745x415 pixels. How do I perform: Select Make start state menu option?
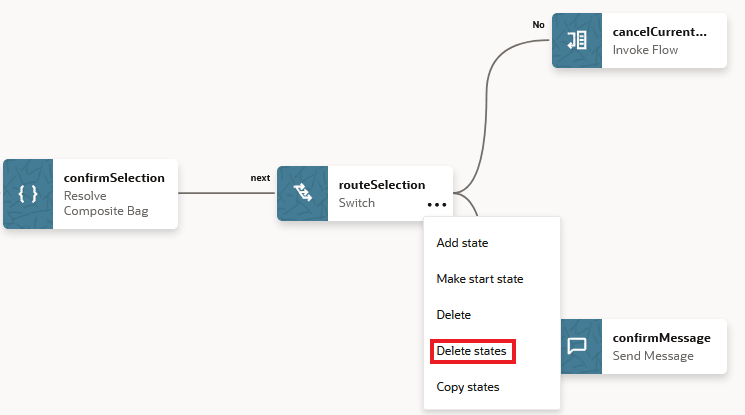coord(479,279)
